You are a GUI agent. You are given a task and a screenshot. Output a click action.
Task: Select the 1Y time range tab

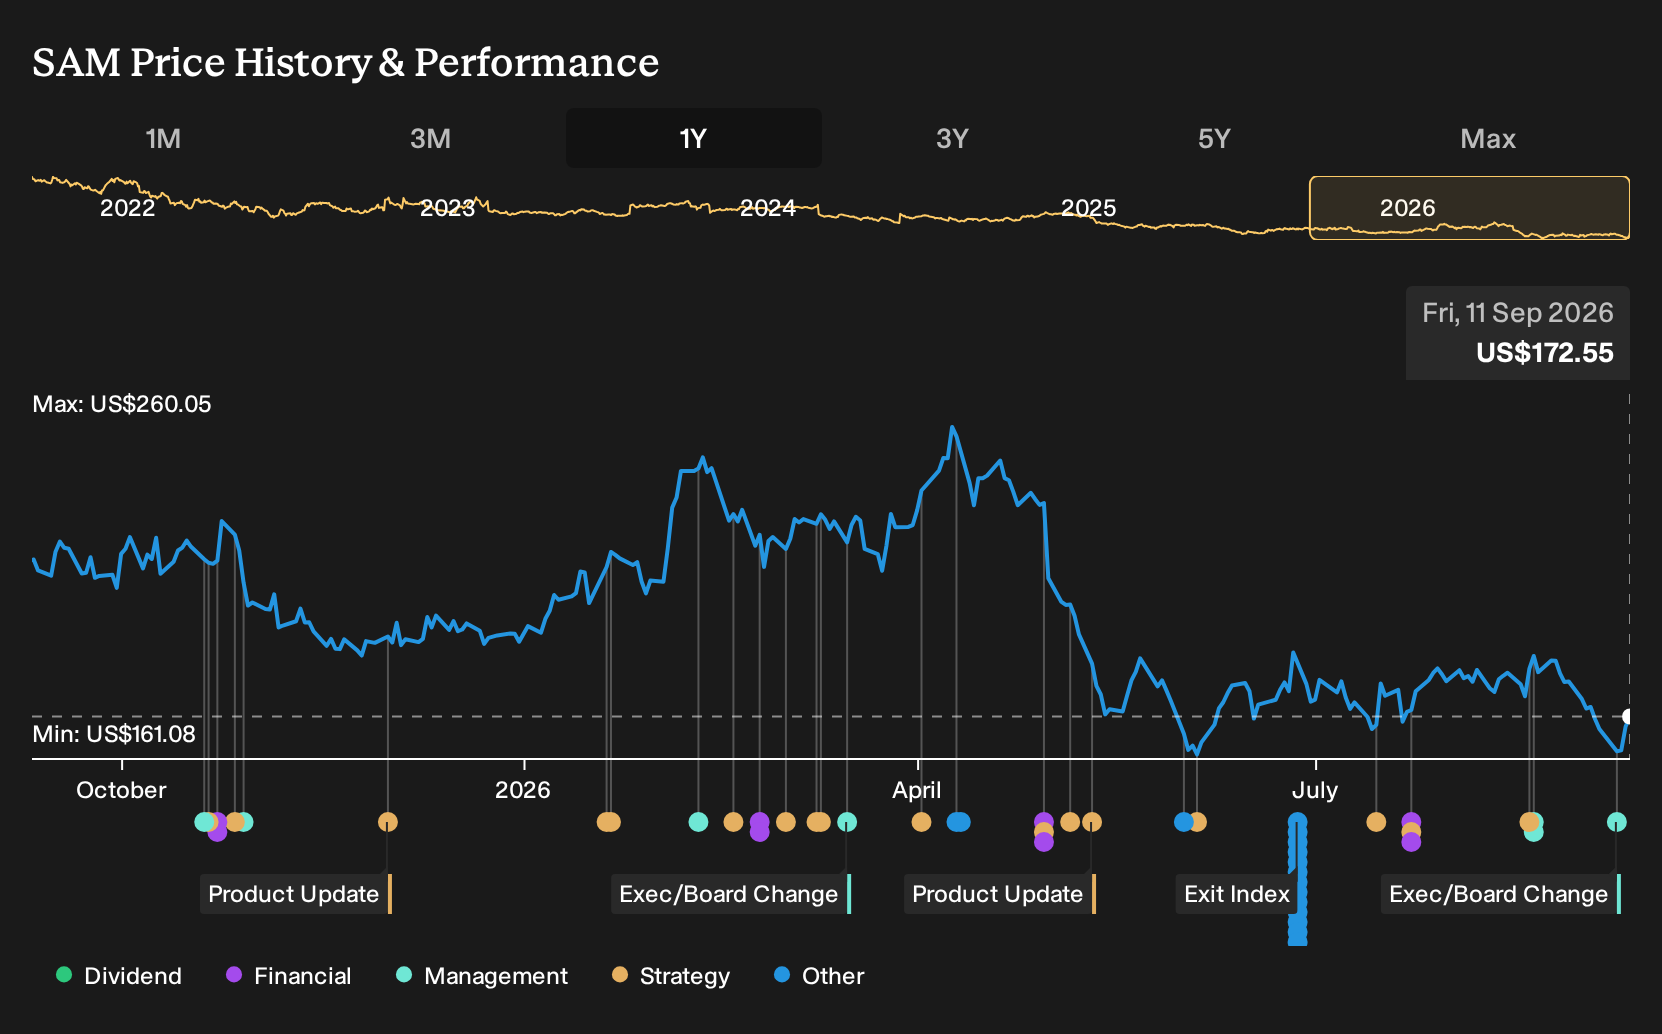693,138
